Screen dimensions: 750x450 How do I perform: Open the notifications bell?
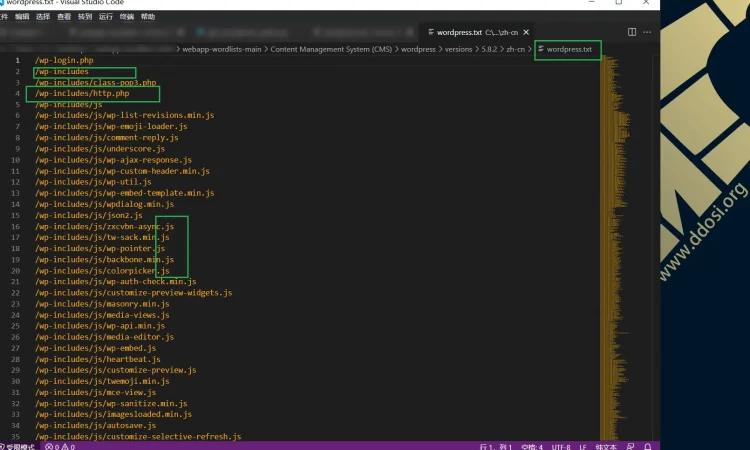coord(648,447)
